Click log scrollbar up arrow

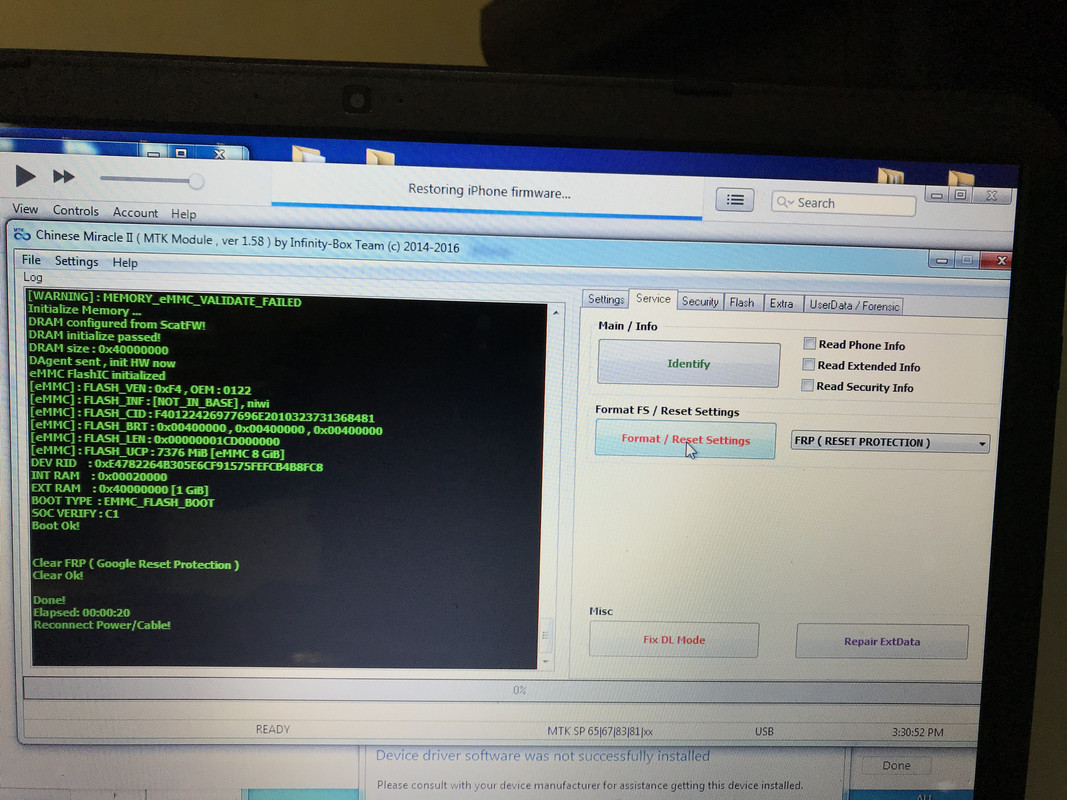(x=556, y=313)
